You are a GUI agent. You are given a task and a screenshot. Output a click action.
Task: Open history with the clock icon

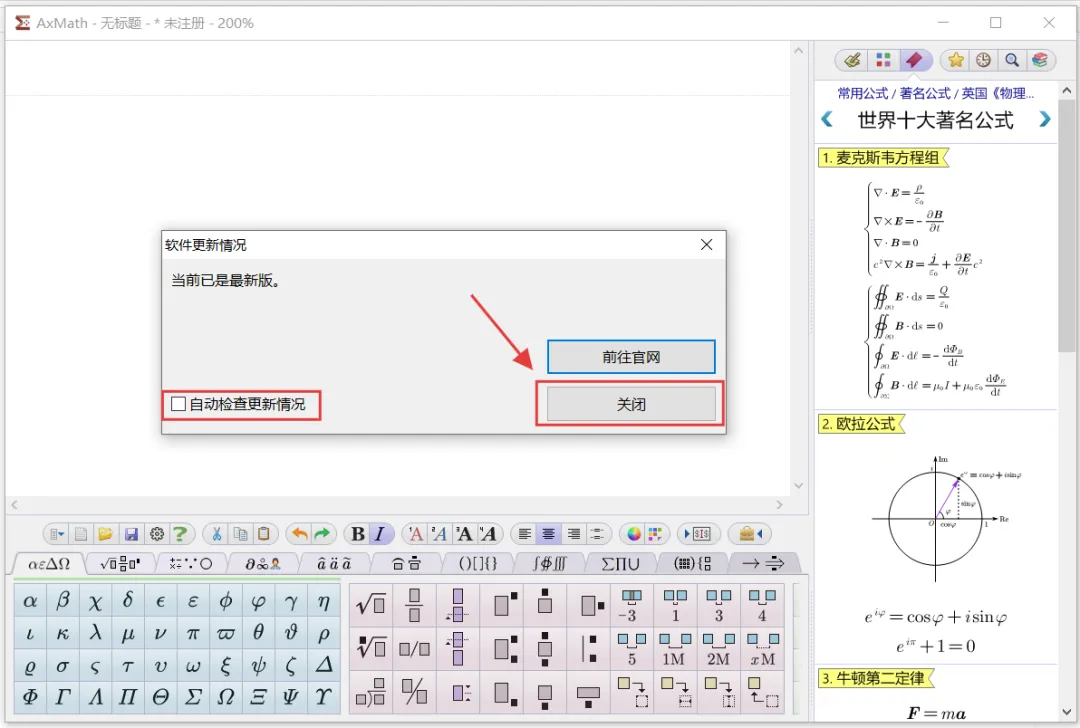[x=984, y=61]
